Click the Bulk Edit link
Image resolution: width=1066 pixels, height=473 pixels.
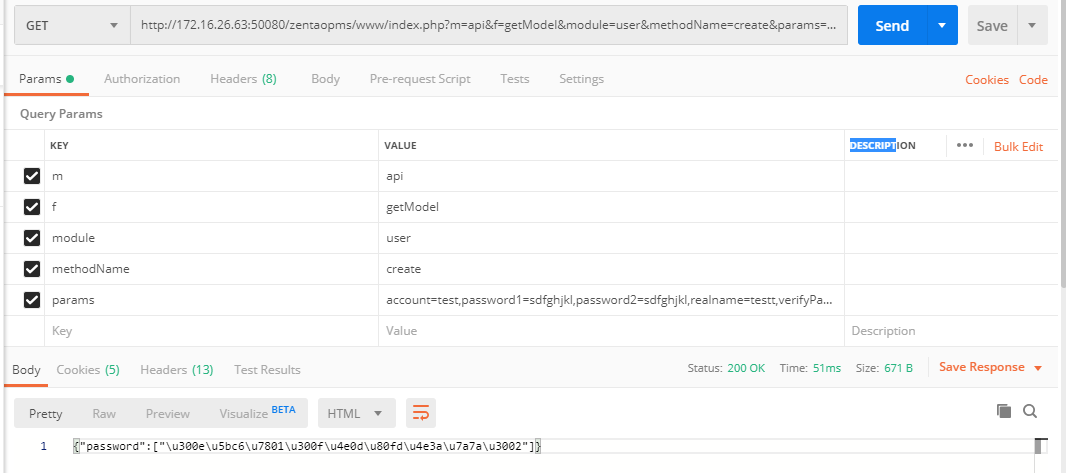point(1018,146)
